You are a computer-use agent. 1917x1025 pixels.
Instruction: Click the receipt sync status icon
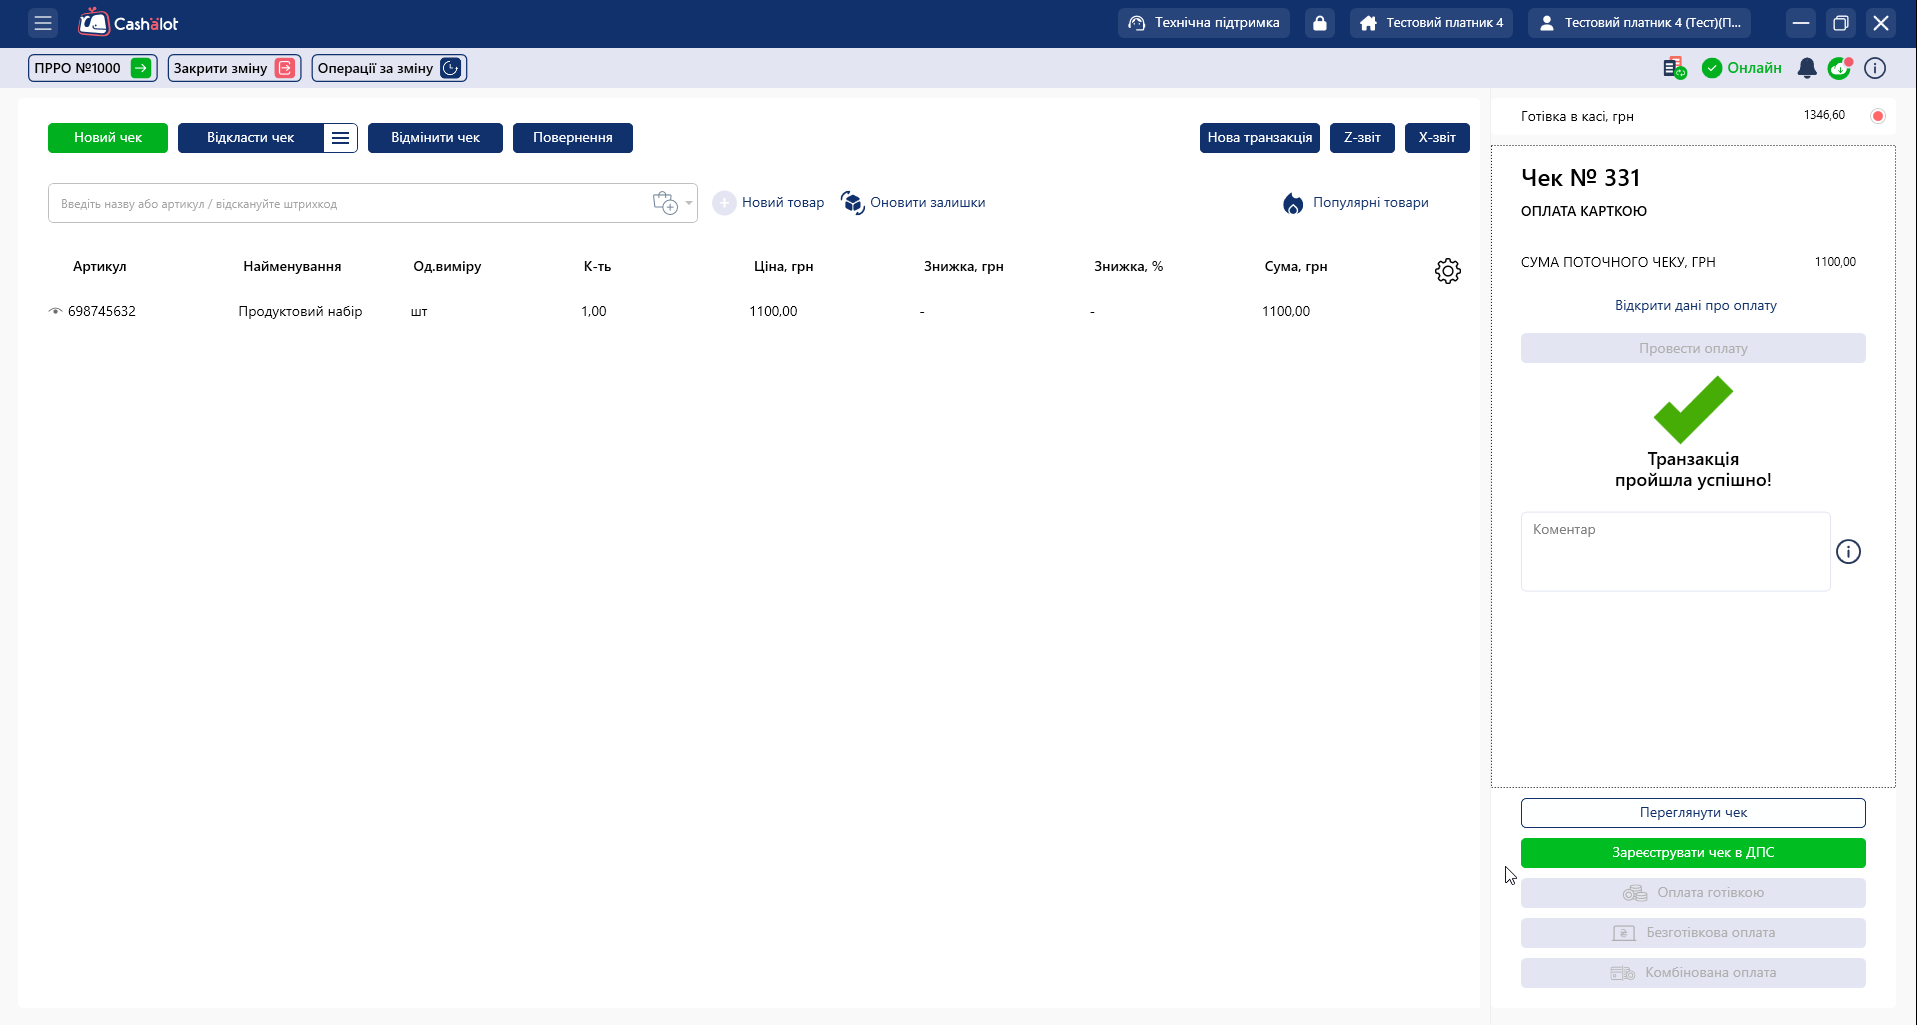(1673, 68)
